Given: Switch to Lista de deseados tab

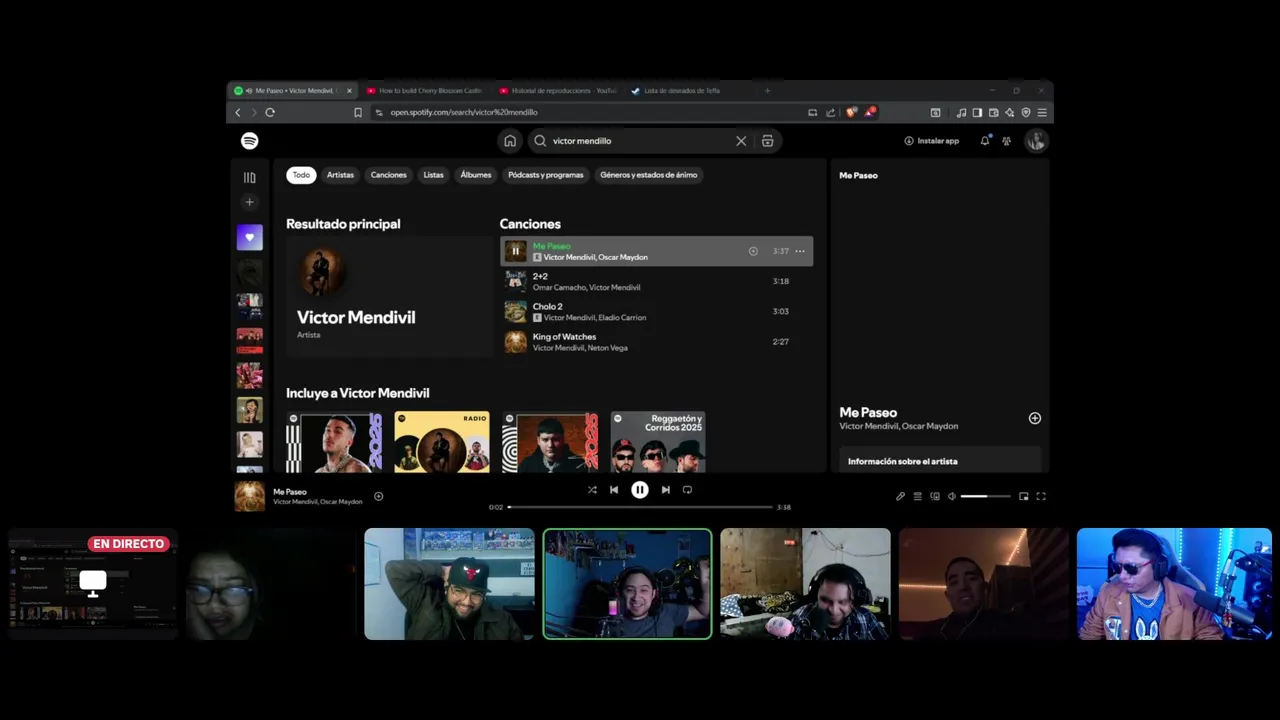Looking at the screenshot, I should (690, 91).
